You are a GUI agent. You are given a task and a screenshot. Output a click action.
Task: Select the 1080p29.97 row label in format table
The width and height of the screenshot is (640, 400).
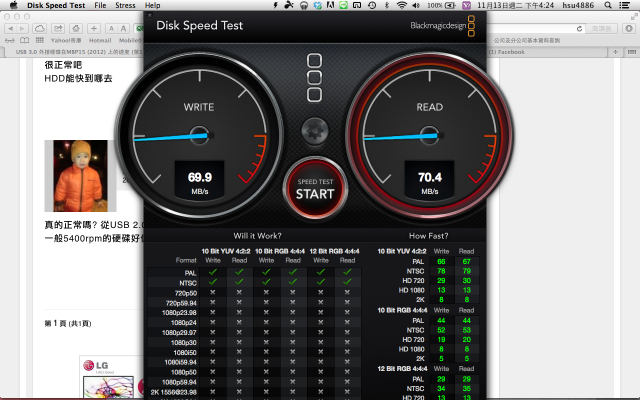(x=179, y=332)
